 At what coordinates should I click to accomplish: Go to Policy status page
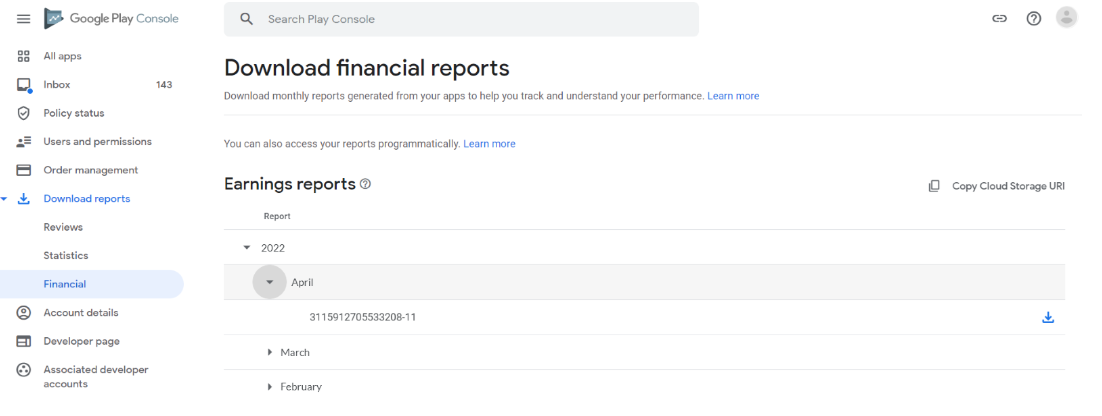(x=74, y=113)
